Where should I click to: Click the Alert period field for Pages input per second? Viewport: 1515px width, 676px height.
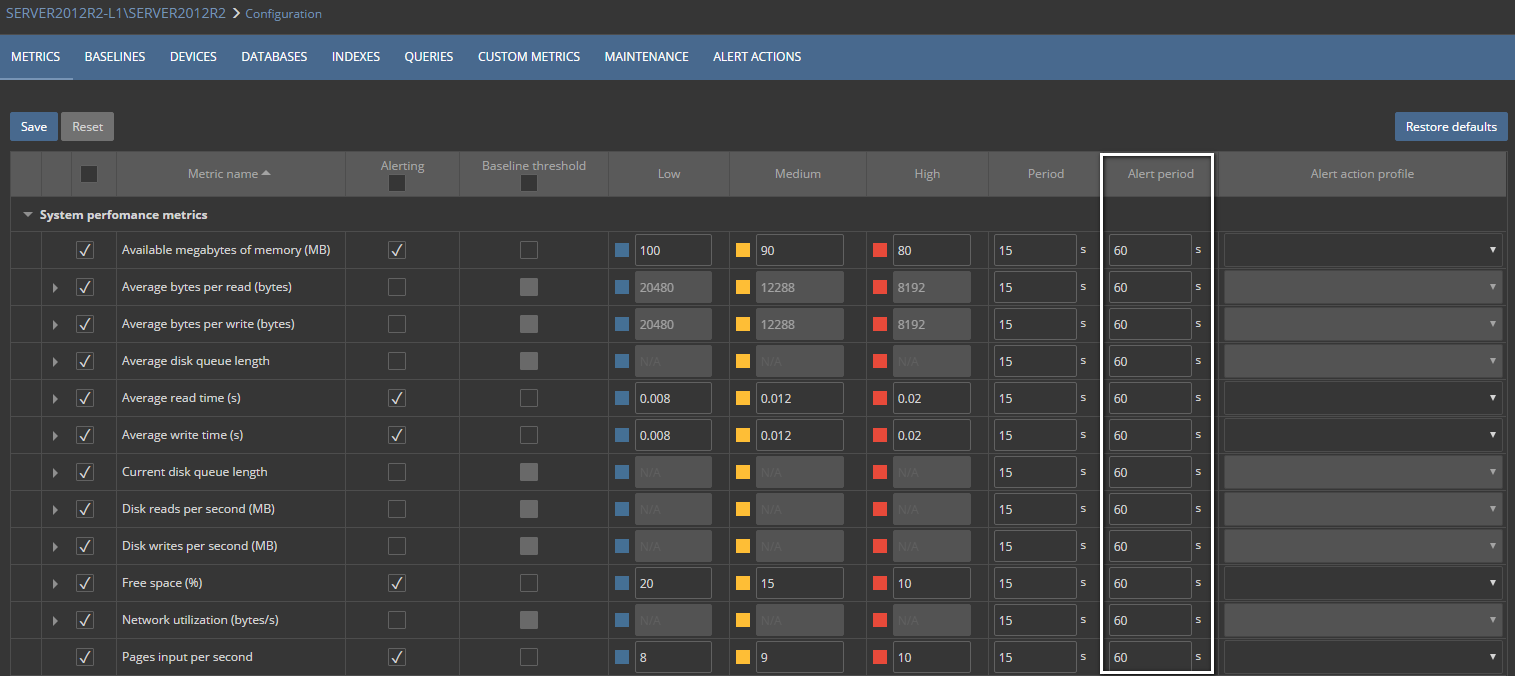[x=1150, y=657]
